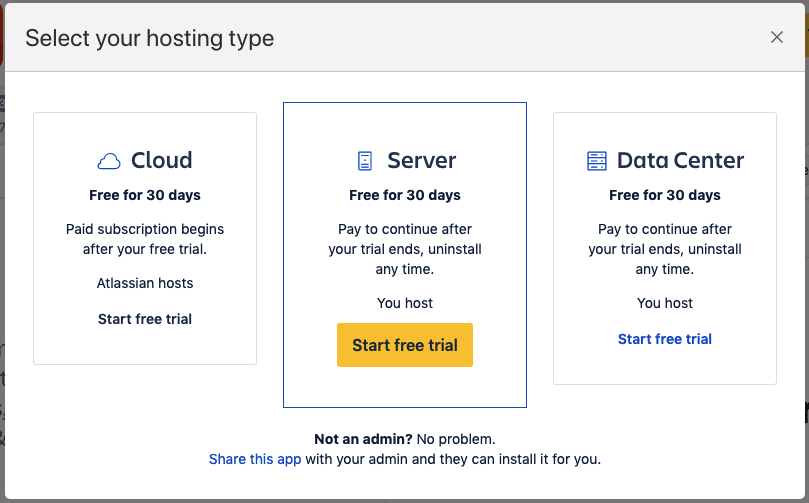The width and height of the screenshot is (809, 503).
Task: Click the Data Center rack icon
Action: point(597,161)
